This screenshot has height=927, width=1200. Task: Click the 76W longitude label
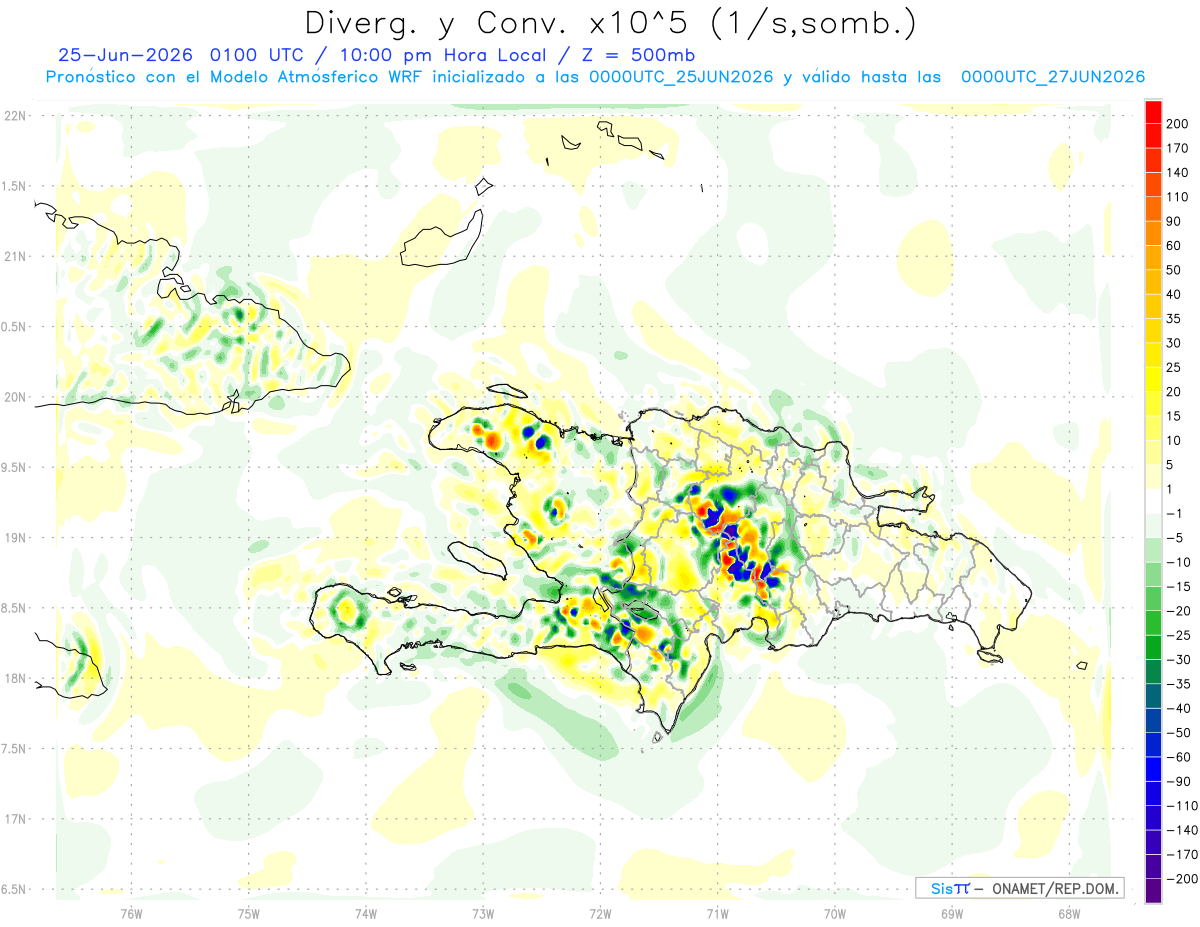(x=131, y=913)
